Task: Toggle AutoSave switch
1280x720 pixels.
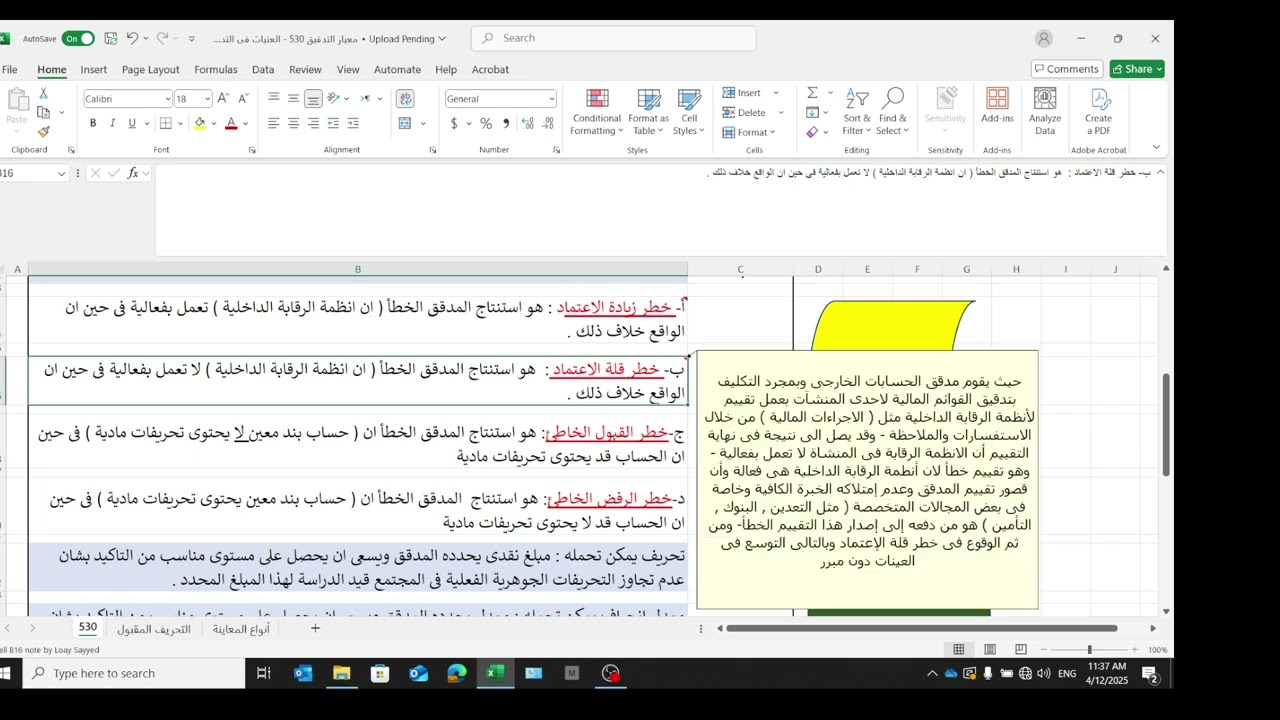Action: pos(78,38)
